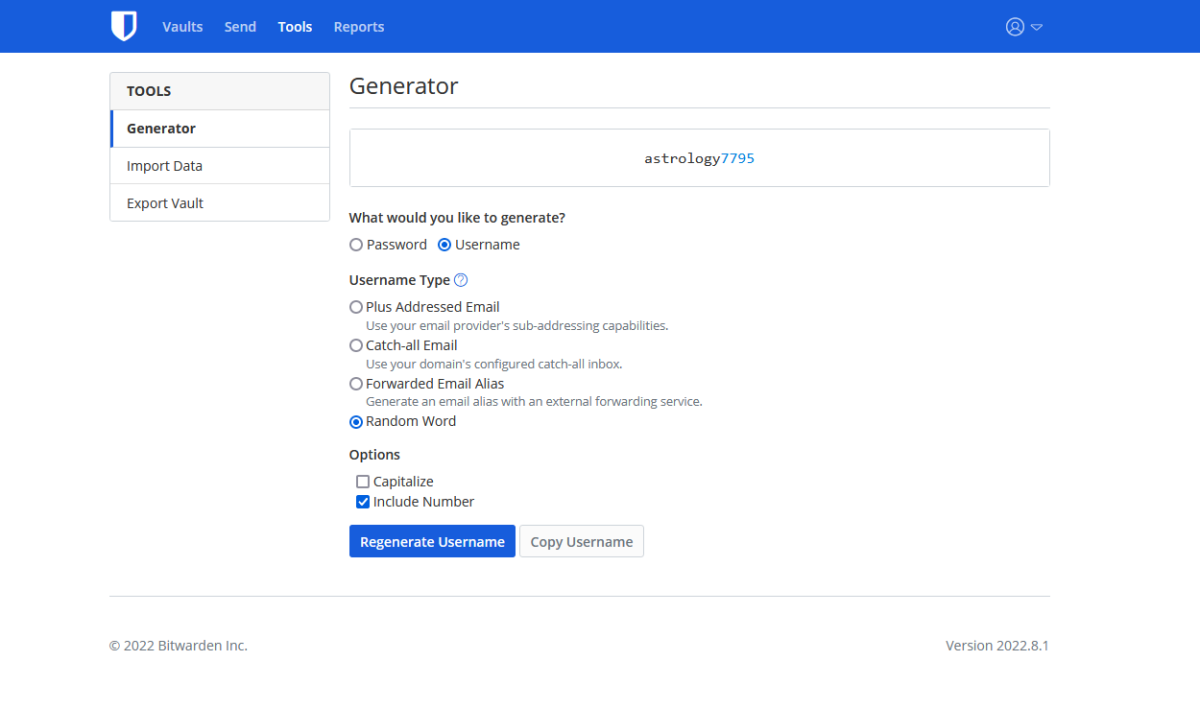This screenshot has height=708, width=1200.
Task: Click the external forwarding service description
Action: point(534,401)
